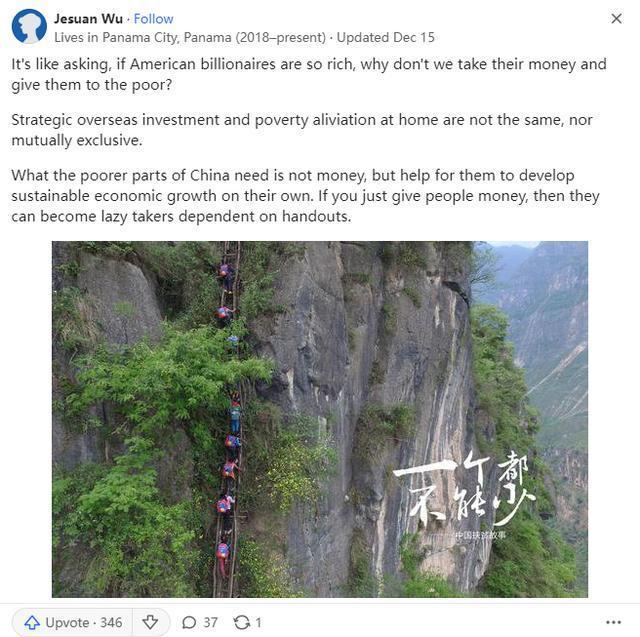The width and height of the screenshot is (640, 637).
Task: Click the share count 1
Action: pyautogui.click(x=258, y=622)
